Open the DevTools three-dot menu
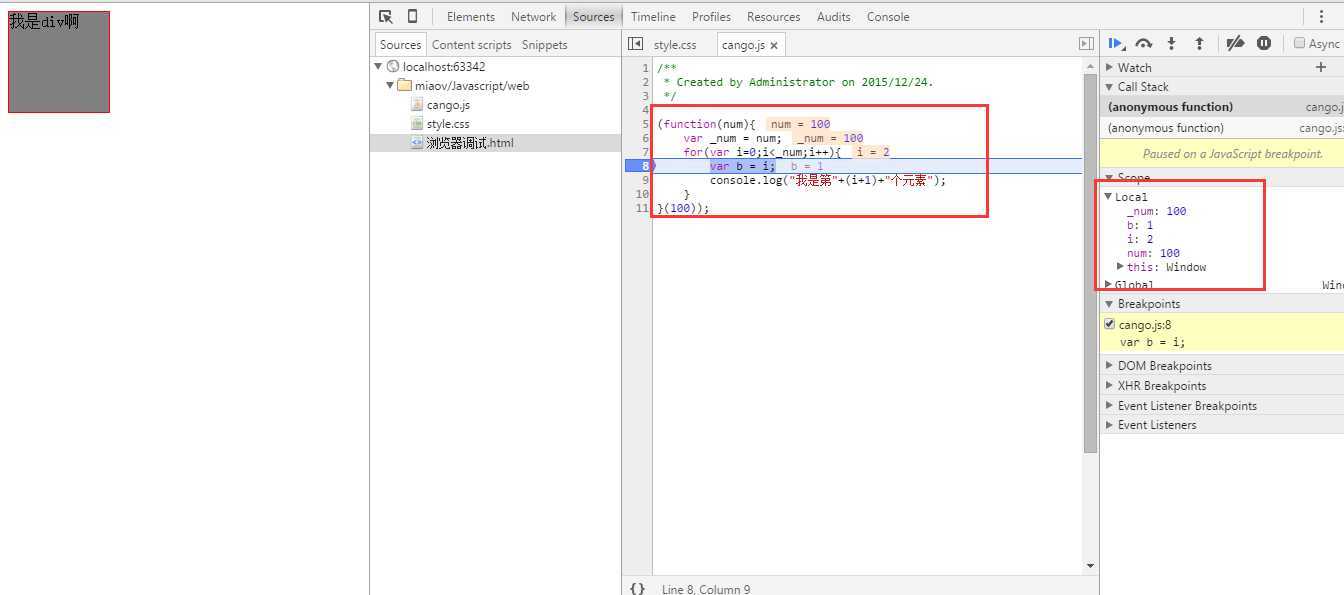The width and height of the screenshot is (1344, 595). point(1321,17)
